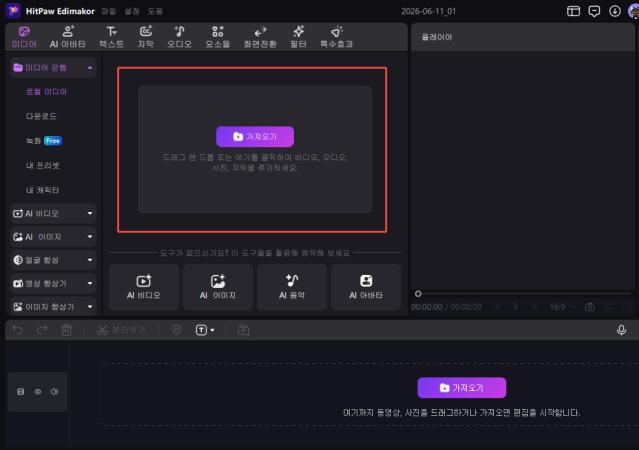Mute the timeline track with the speaker icon
Viewport: 639px width, 450px height.
[x=54, y=392]
